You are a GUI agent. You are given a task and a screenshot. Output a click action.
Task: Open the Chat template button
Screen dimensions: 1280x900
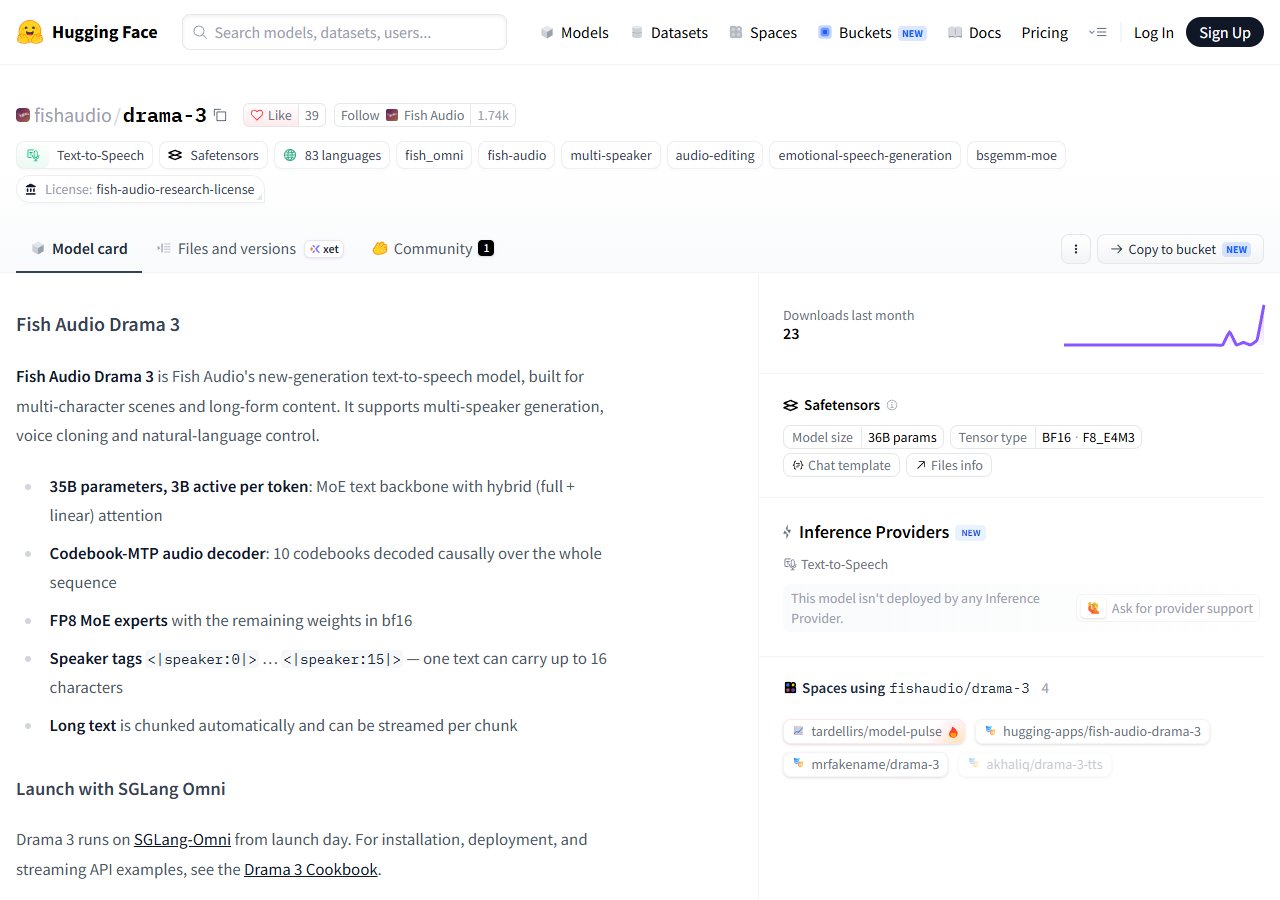(841, 465)
